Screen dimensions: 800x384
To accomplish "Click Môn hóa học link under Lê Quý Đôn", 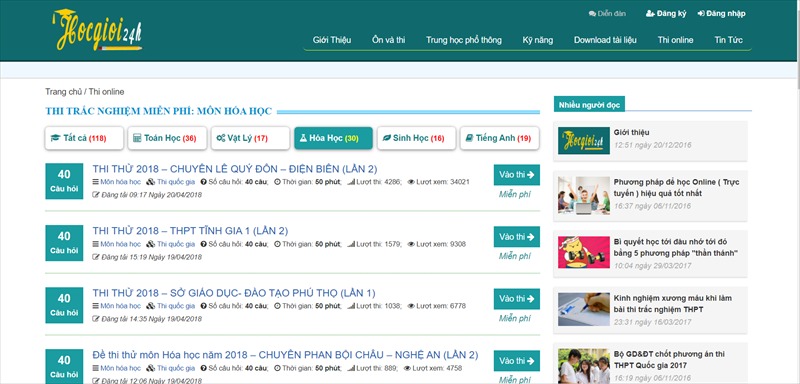I will point(120,182).
